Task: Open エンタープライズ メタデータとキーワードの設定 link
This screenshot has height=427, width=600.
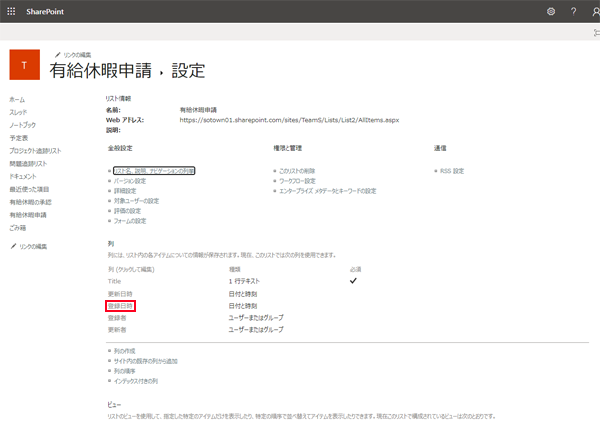Action: (328, 191)
